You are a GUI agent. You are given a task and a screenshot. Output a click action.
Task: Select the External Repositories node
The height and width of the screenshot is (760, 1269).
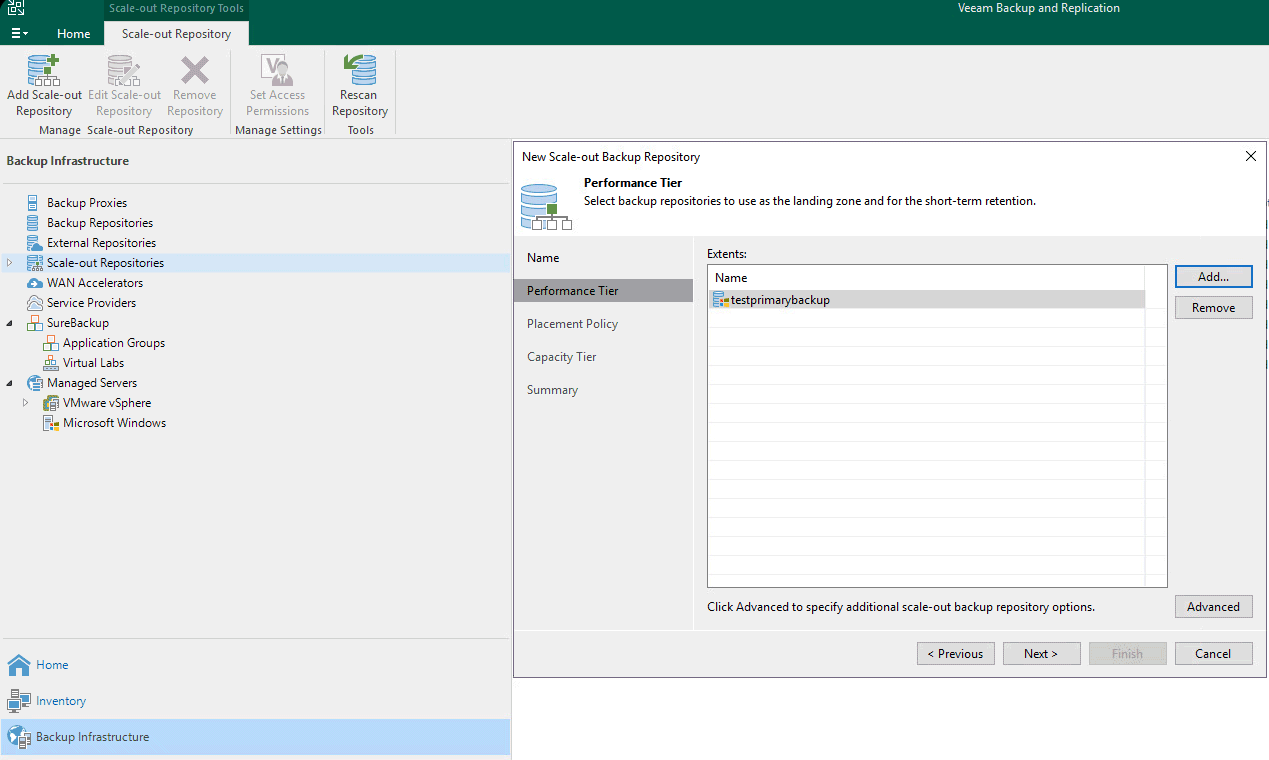101,243
